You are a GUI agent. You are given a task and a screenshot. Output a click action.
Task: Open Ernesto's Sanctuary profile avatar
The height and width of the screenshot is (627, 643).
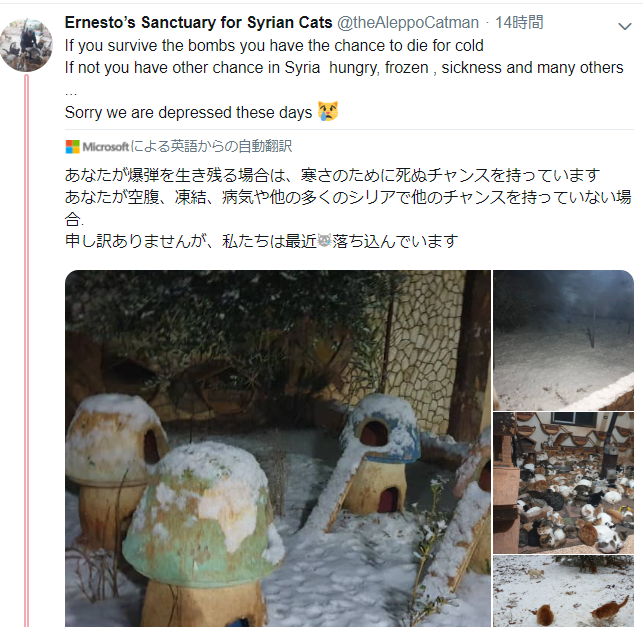(27, 45)
